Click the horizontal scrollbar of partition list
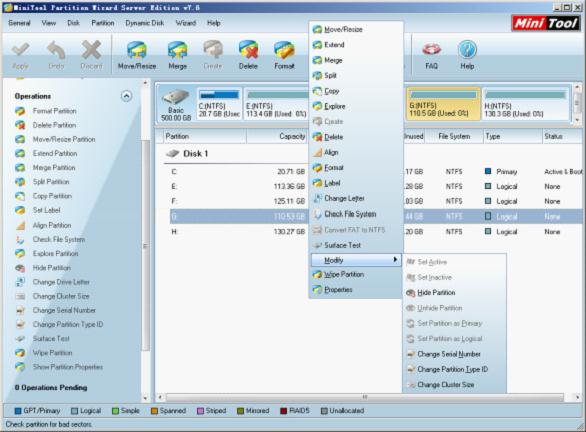586x432 pixels. [365, 397]
